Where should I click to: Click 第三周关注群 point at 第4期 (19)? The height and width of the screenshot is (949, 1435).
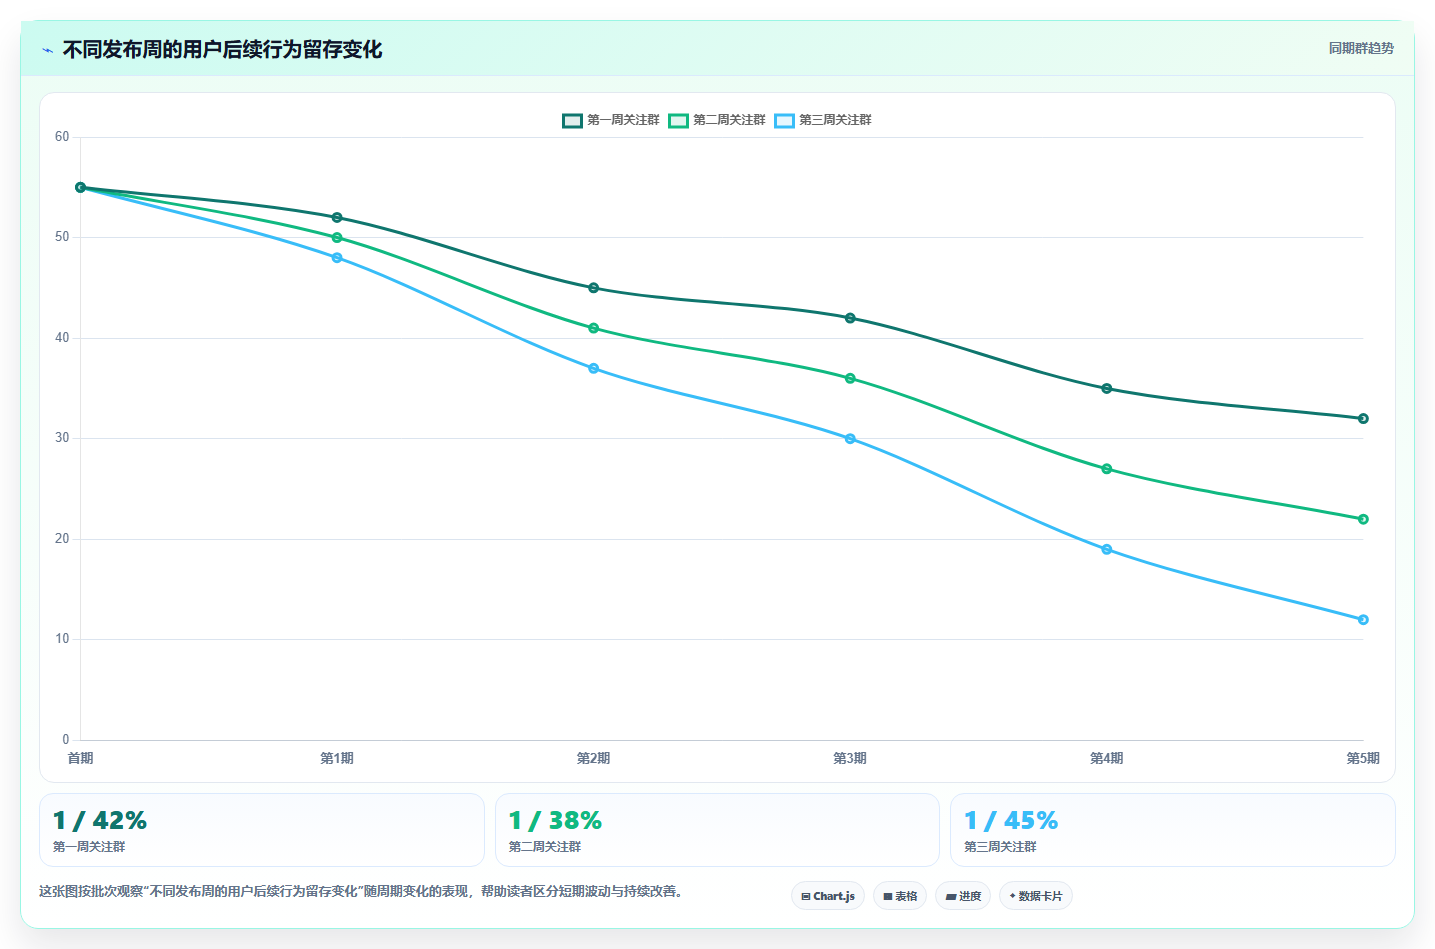coord(1107,549)
